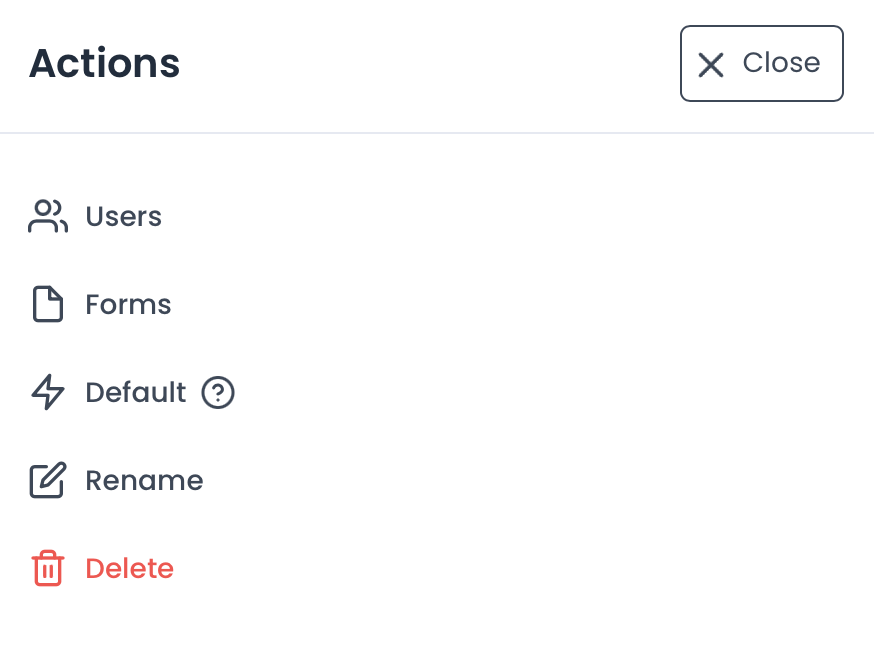874x652 pixels.
Task: Choose the Default text label
Action: pyautogui.click(x=136, y=393)
